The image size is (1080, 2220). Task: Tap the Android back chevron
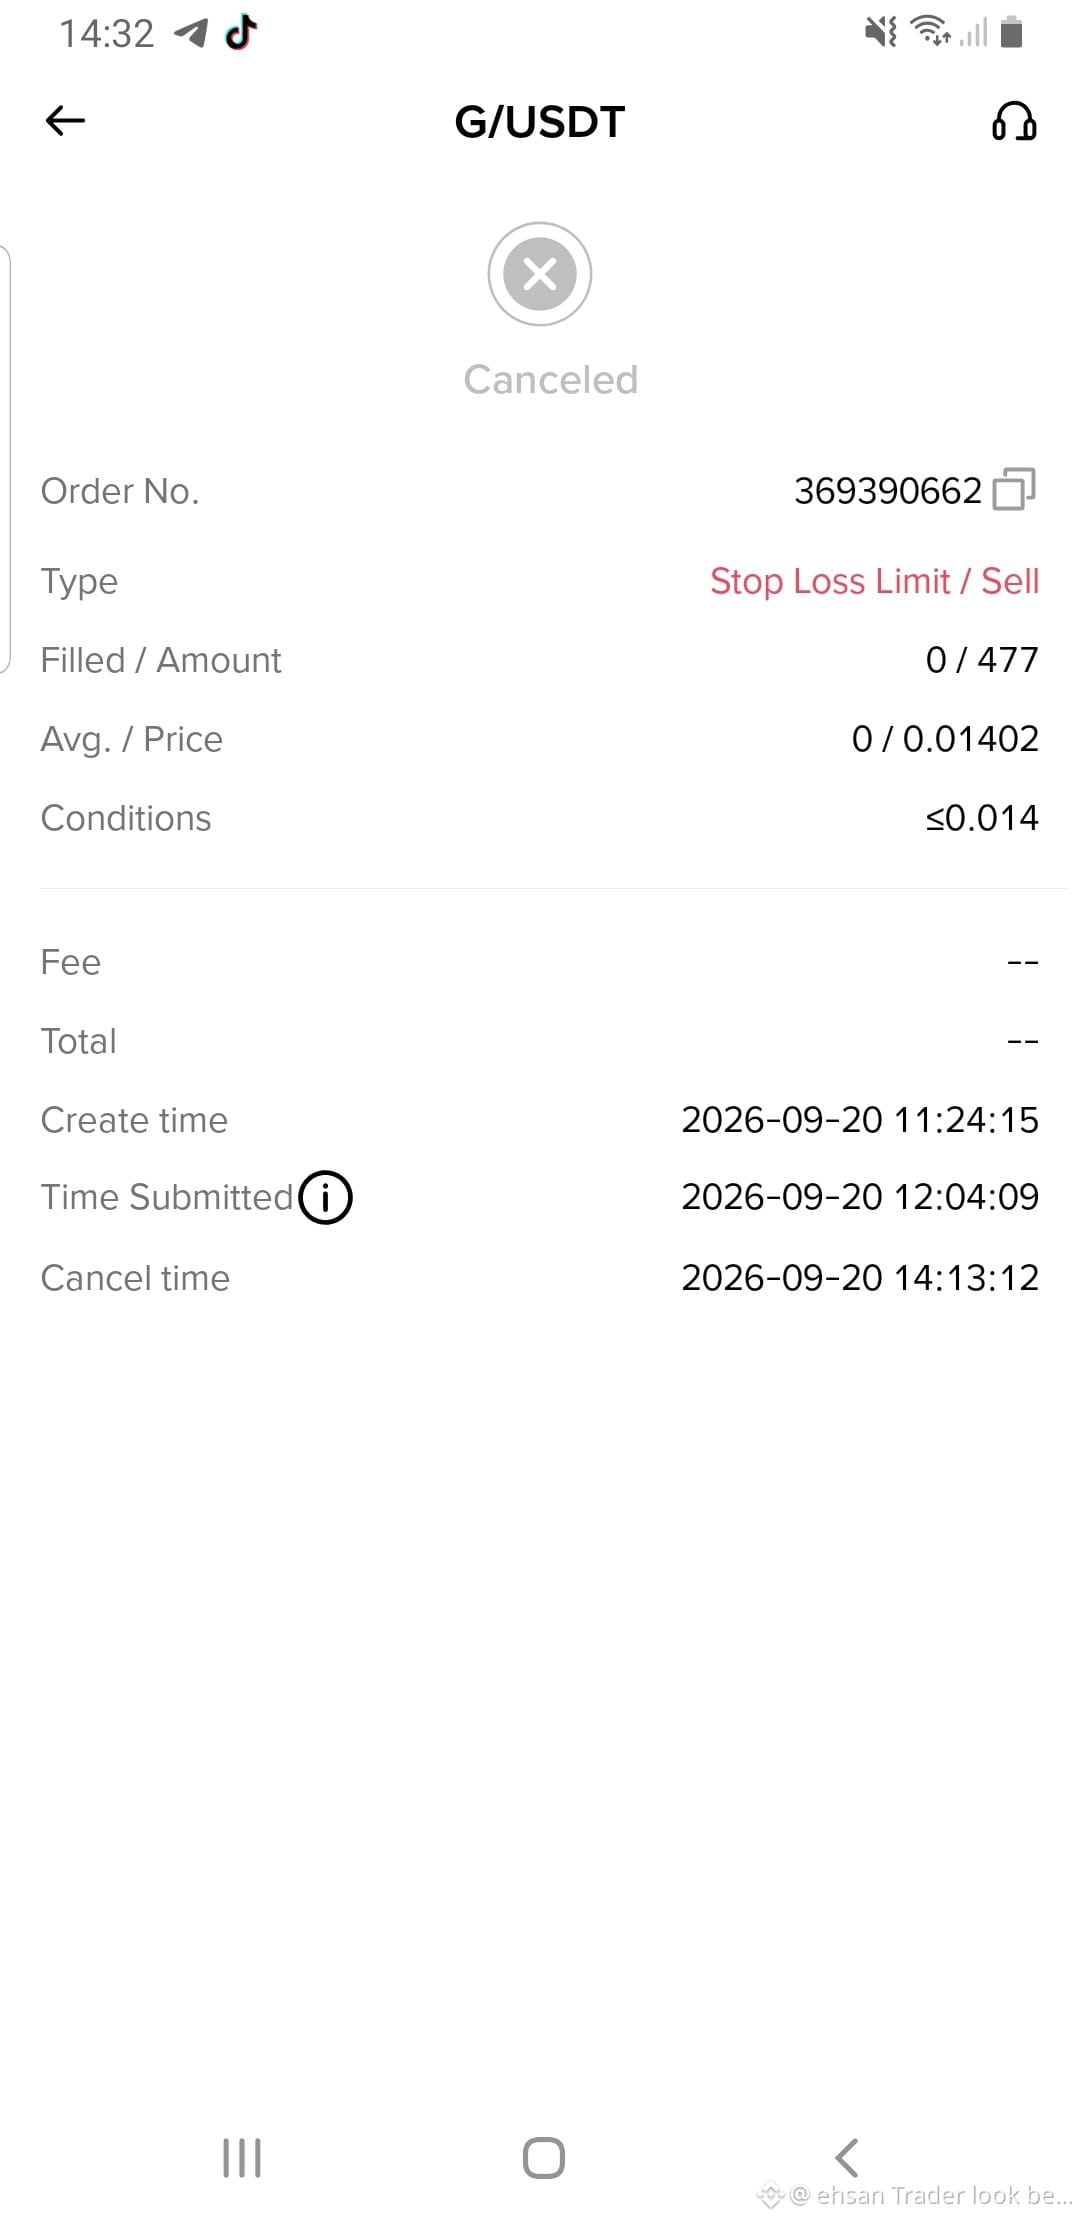coord(847,2157)
